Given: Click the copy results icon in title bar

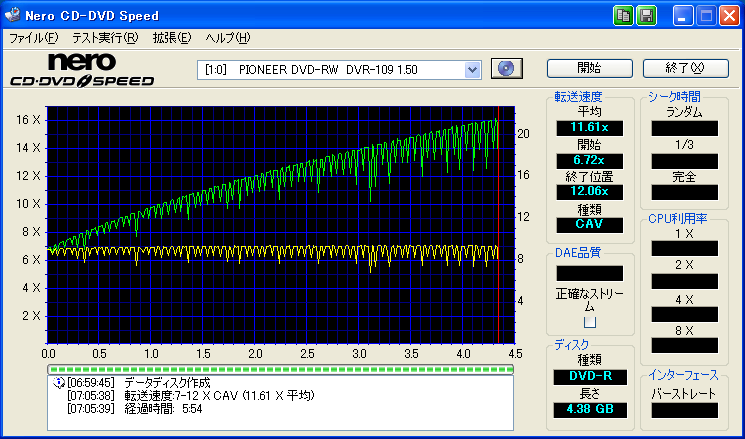Looking at the screenshot, I should click(623, 16).
